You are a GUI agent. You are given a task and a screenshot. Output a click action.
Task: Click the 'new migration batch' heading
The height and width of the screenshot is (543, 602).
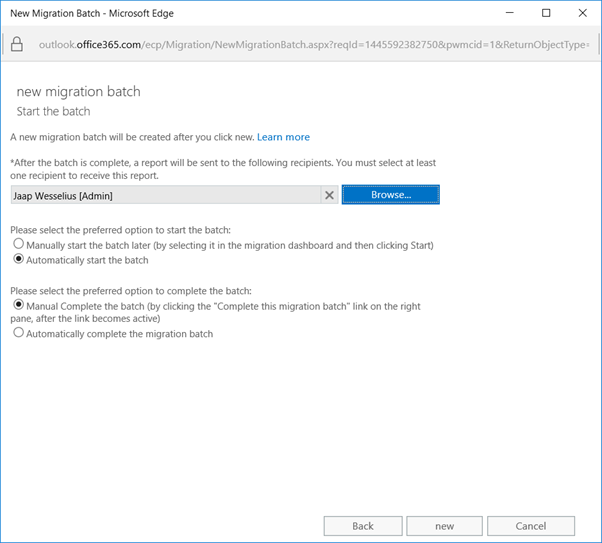[x=79, y=91]
